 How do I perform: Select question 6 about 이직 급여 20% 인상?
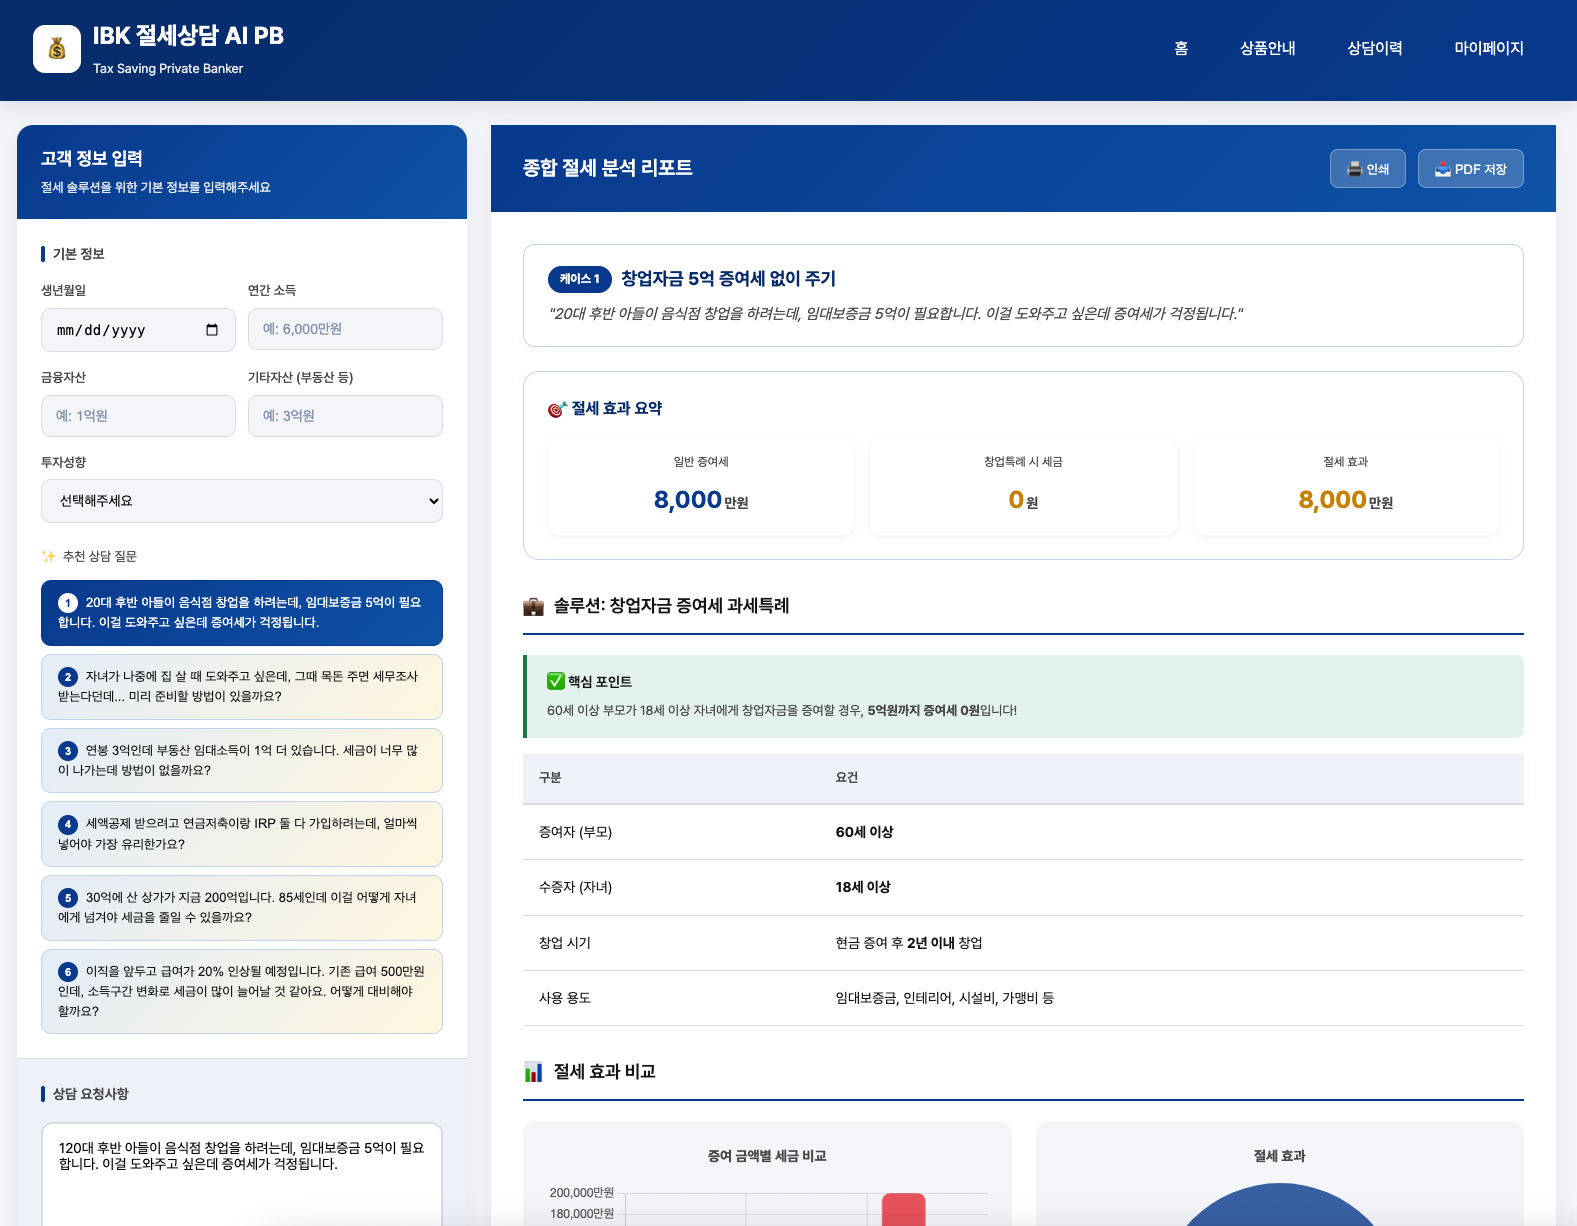(242, 992)
